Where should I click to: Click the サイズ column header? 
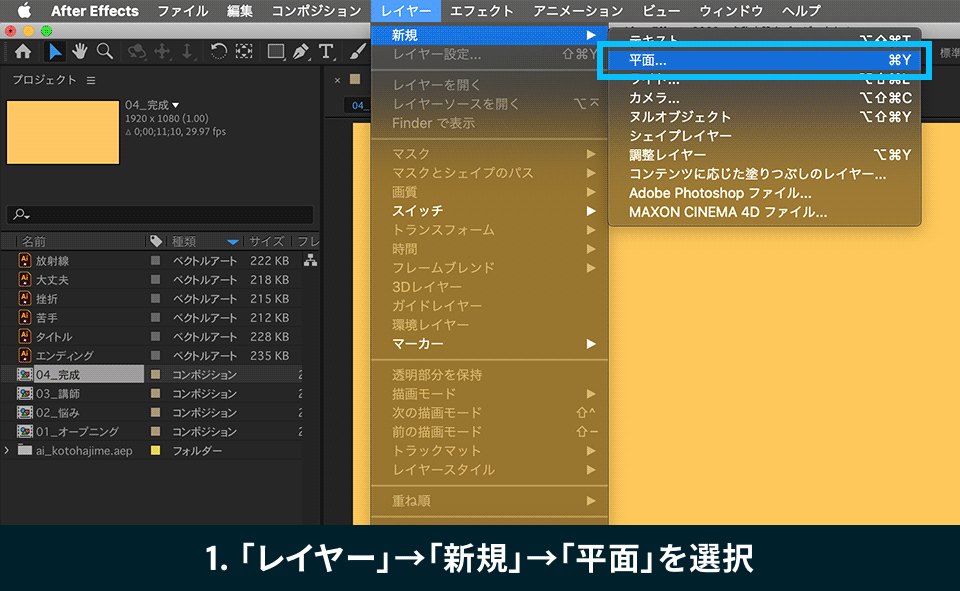[x=266, y=241]
